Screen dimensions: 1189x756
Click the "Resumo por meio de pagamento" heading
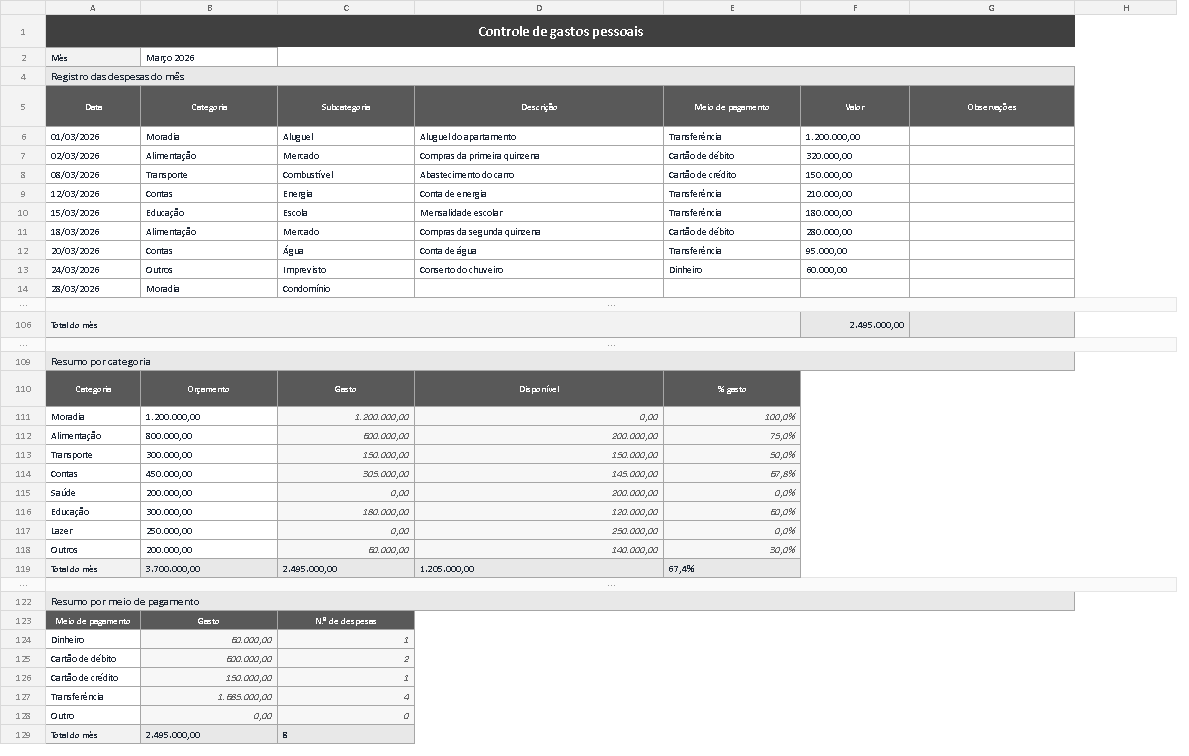click(x=560, y=601)
